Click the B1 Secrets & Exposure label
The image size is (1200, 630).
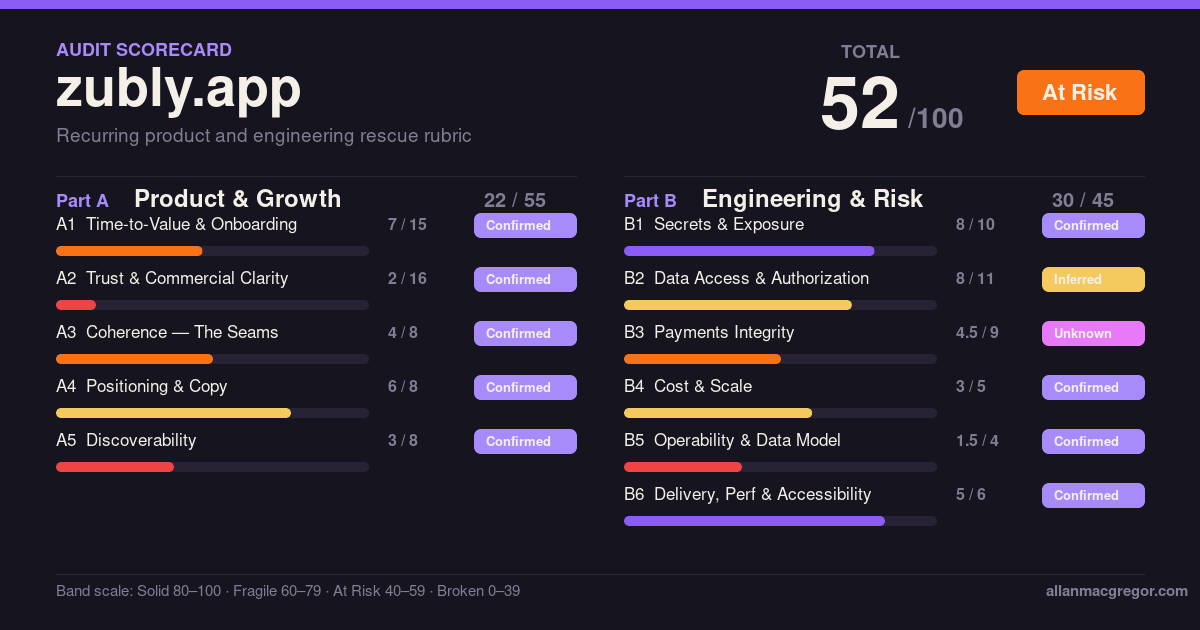click(714, 225)
